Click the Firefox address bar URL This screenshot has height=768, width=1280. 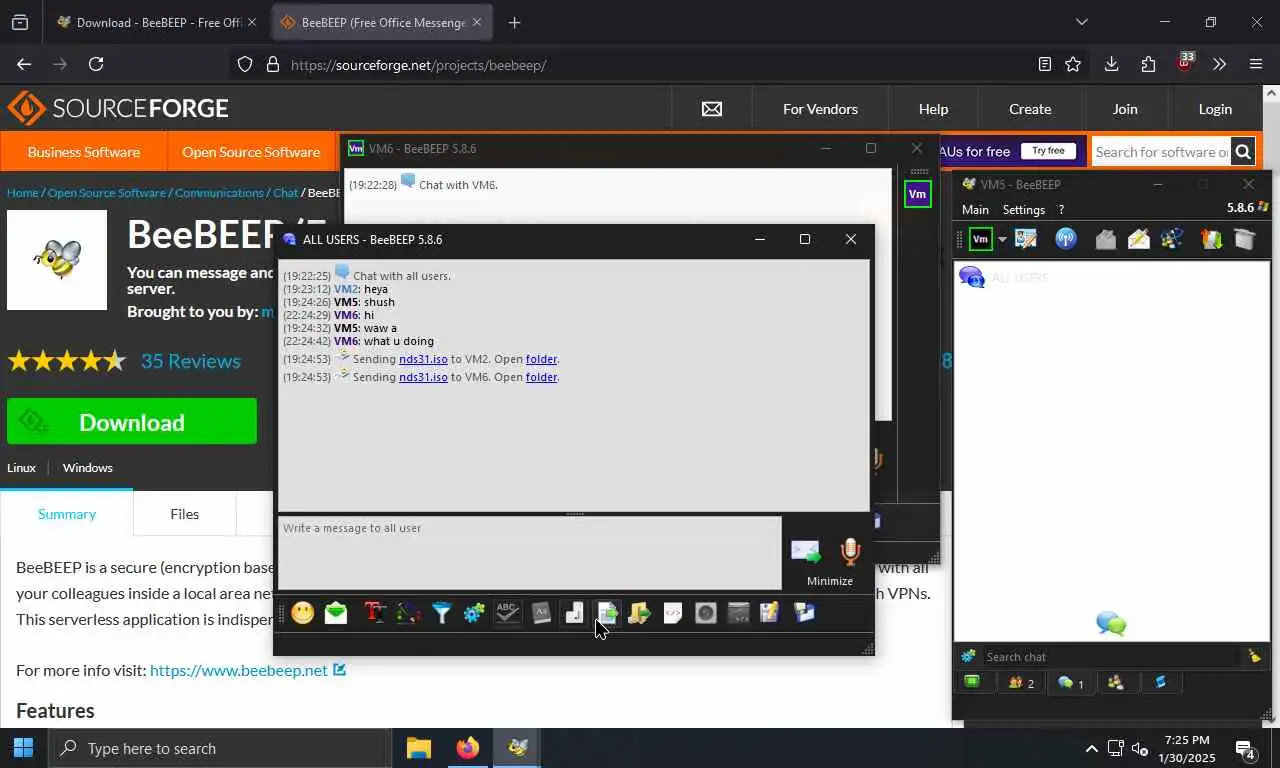pos(419,65)
